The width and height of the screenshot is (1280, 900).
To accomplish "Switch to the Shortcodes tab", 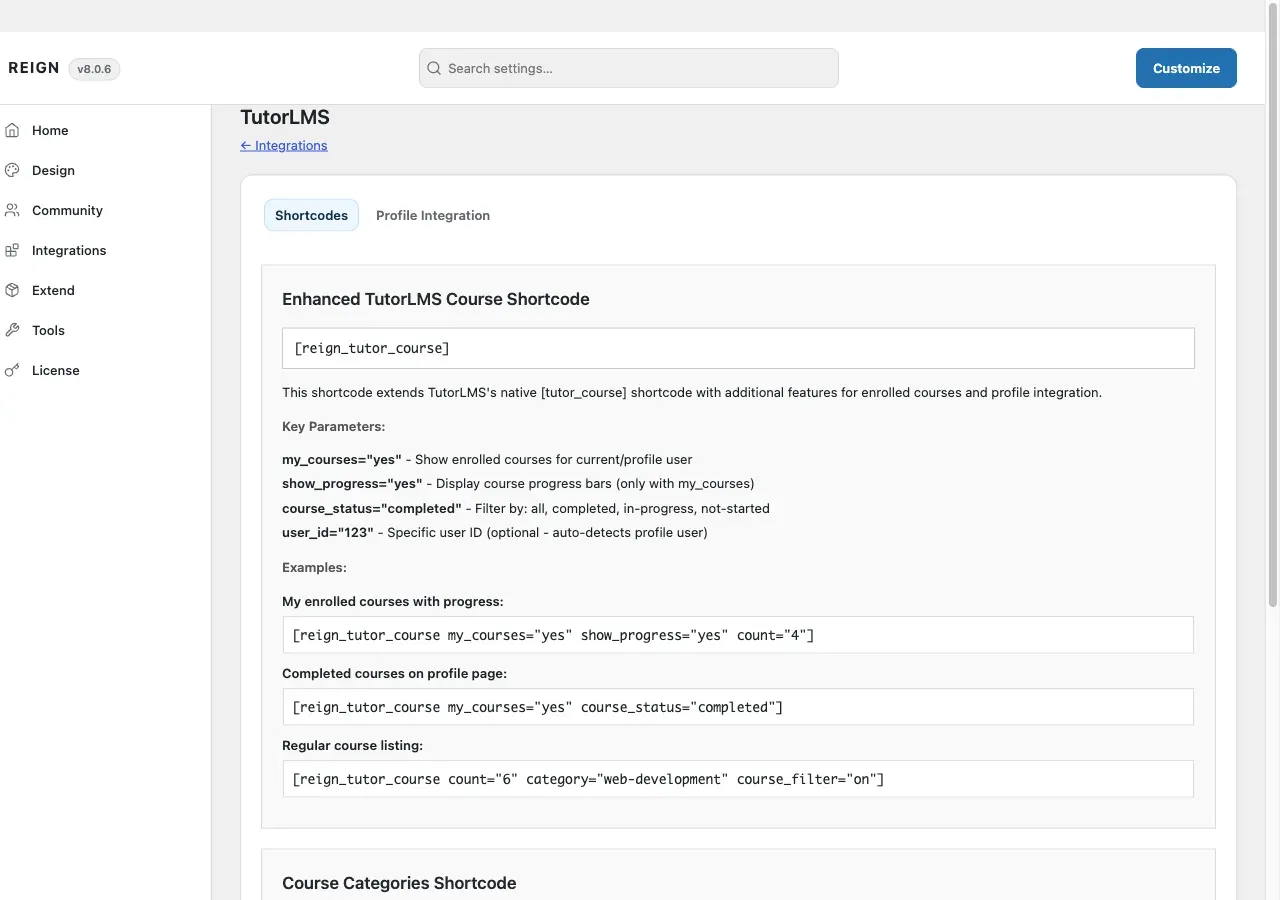I will click(311, 215).
